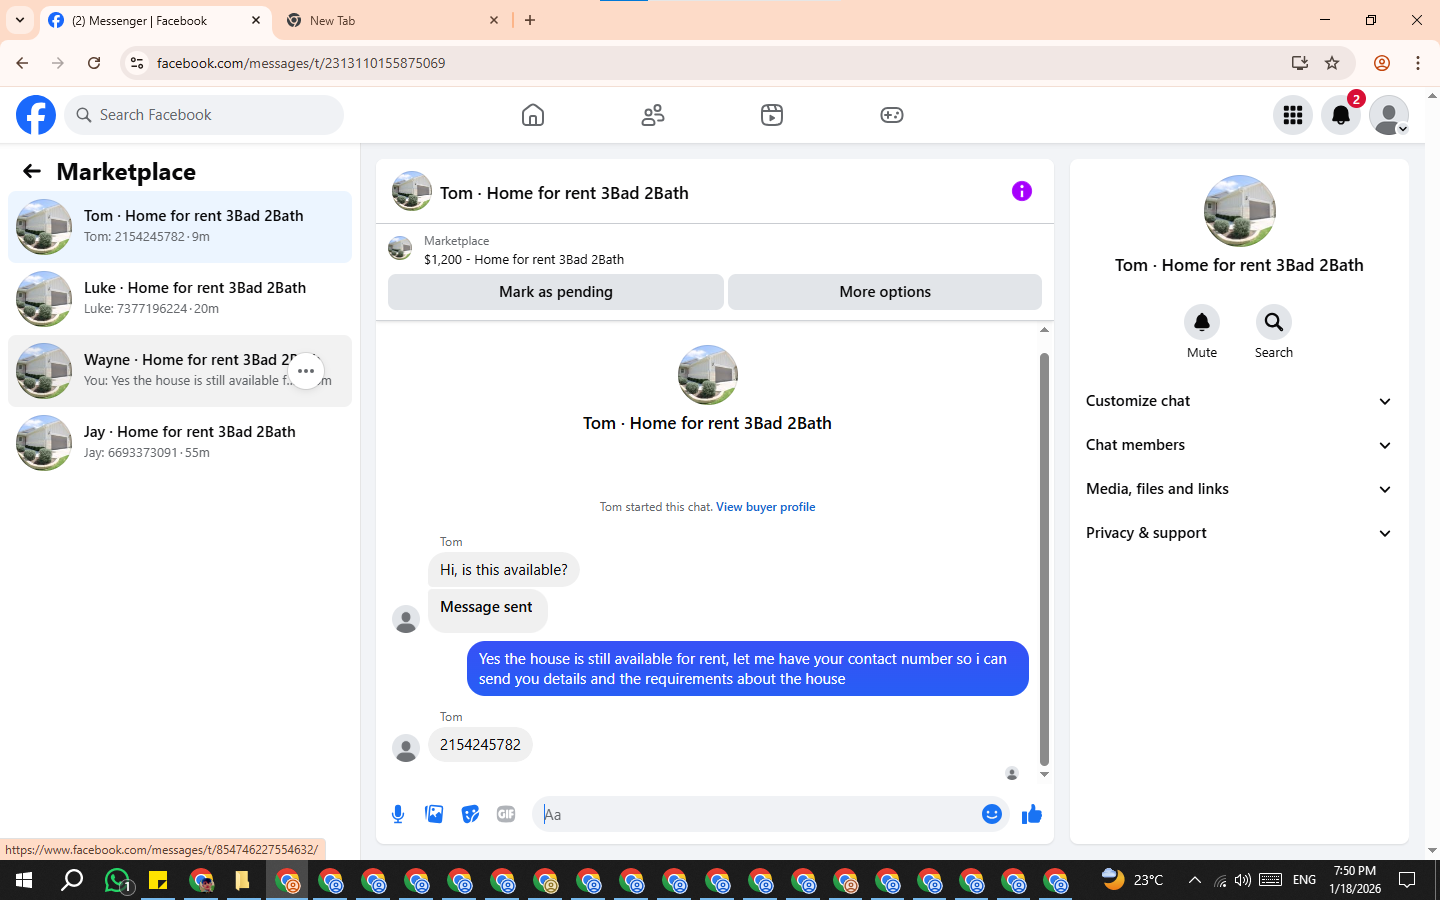Expand Media, files and links section
This screenshot has height=900, width=1440.
[x=1239, y=489]
